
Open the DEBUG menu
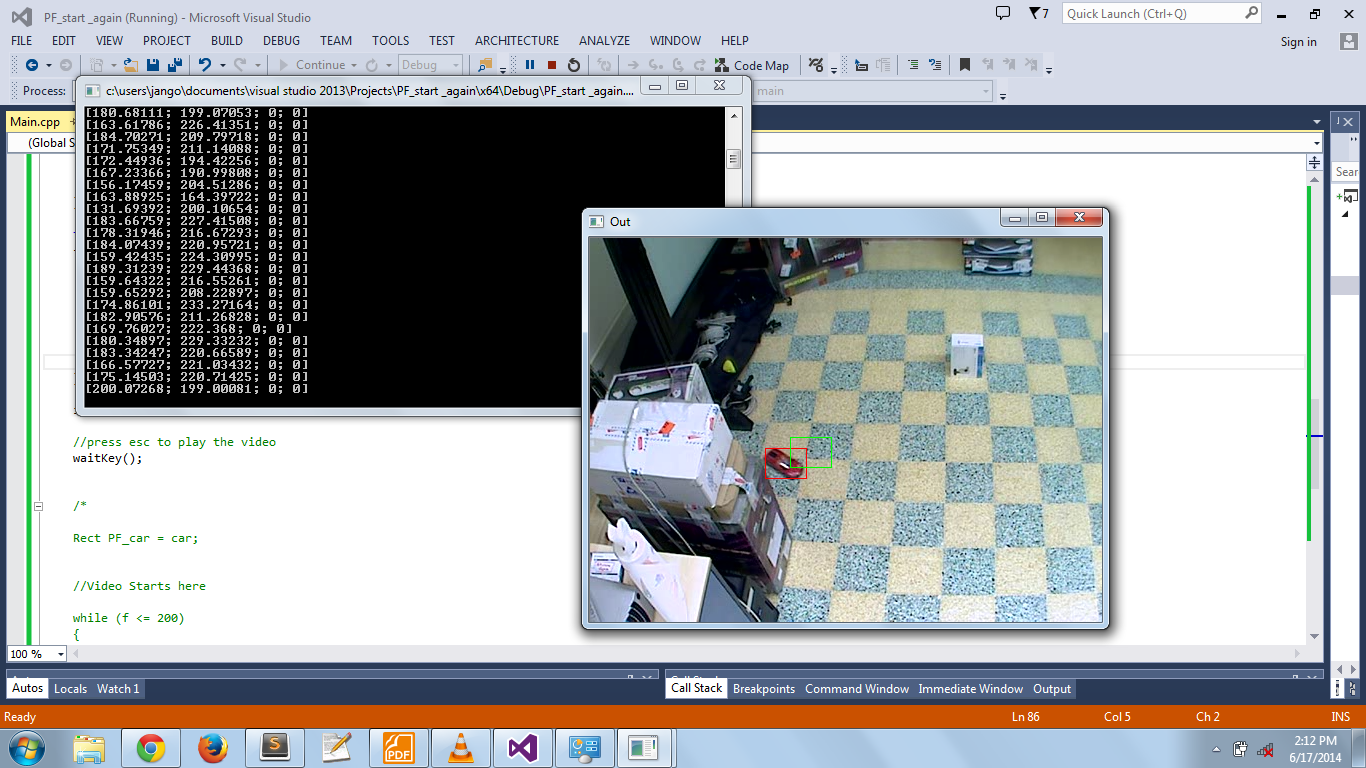pyautogui.click(x=281, y=41)
